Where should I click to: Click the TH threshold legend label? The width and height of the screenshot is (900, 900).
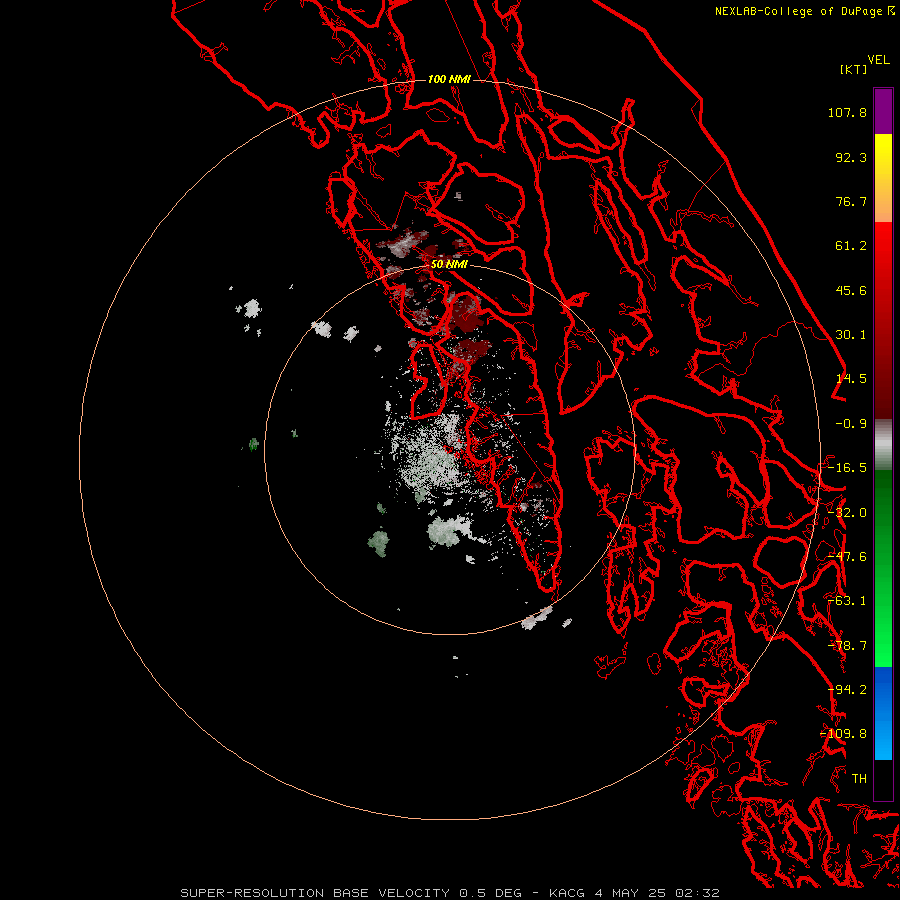[x=859, y=779]
